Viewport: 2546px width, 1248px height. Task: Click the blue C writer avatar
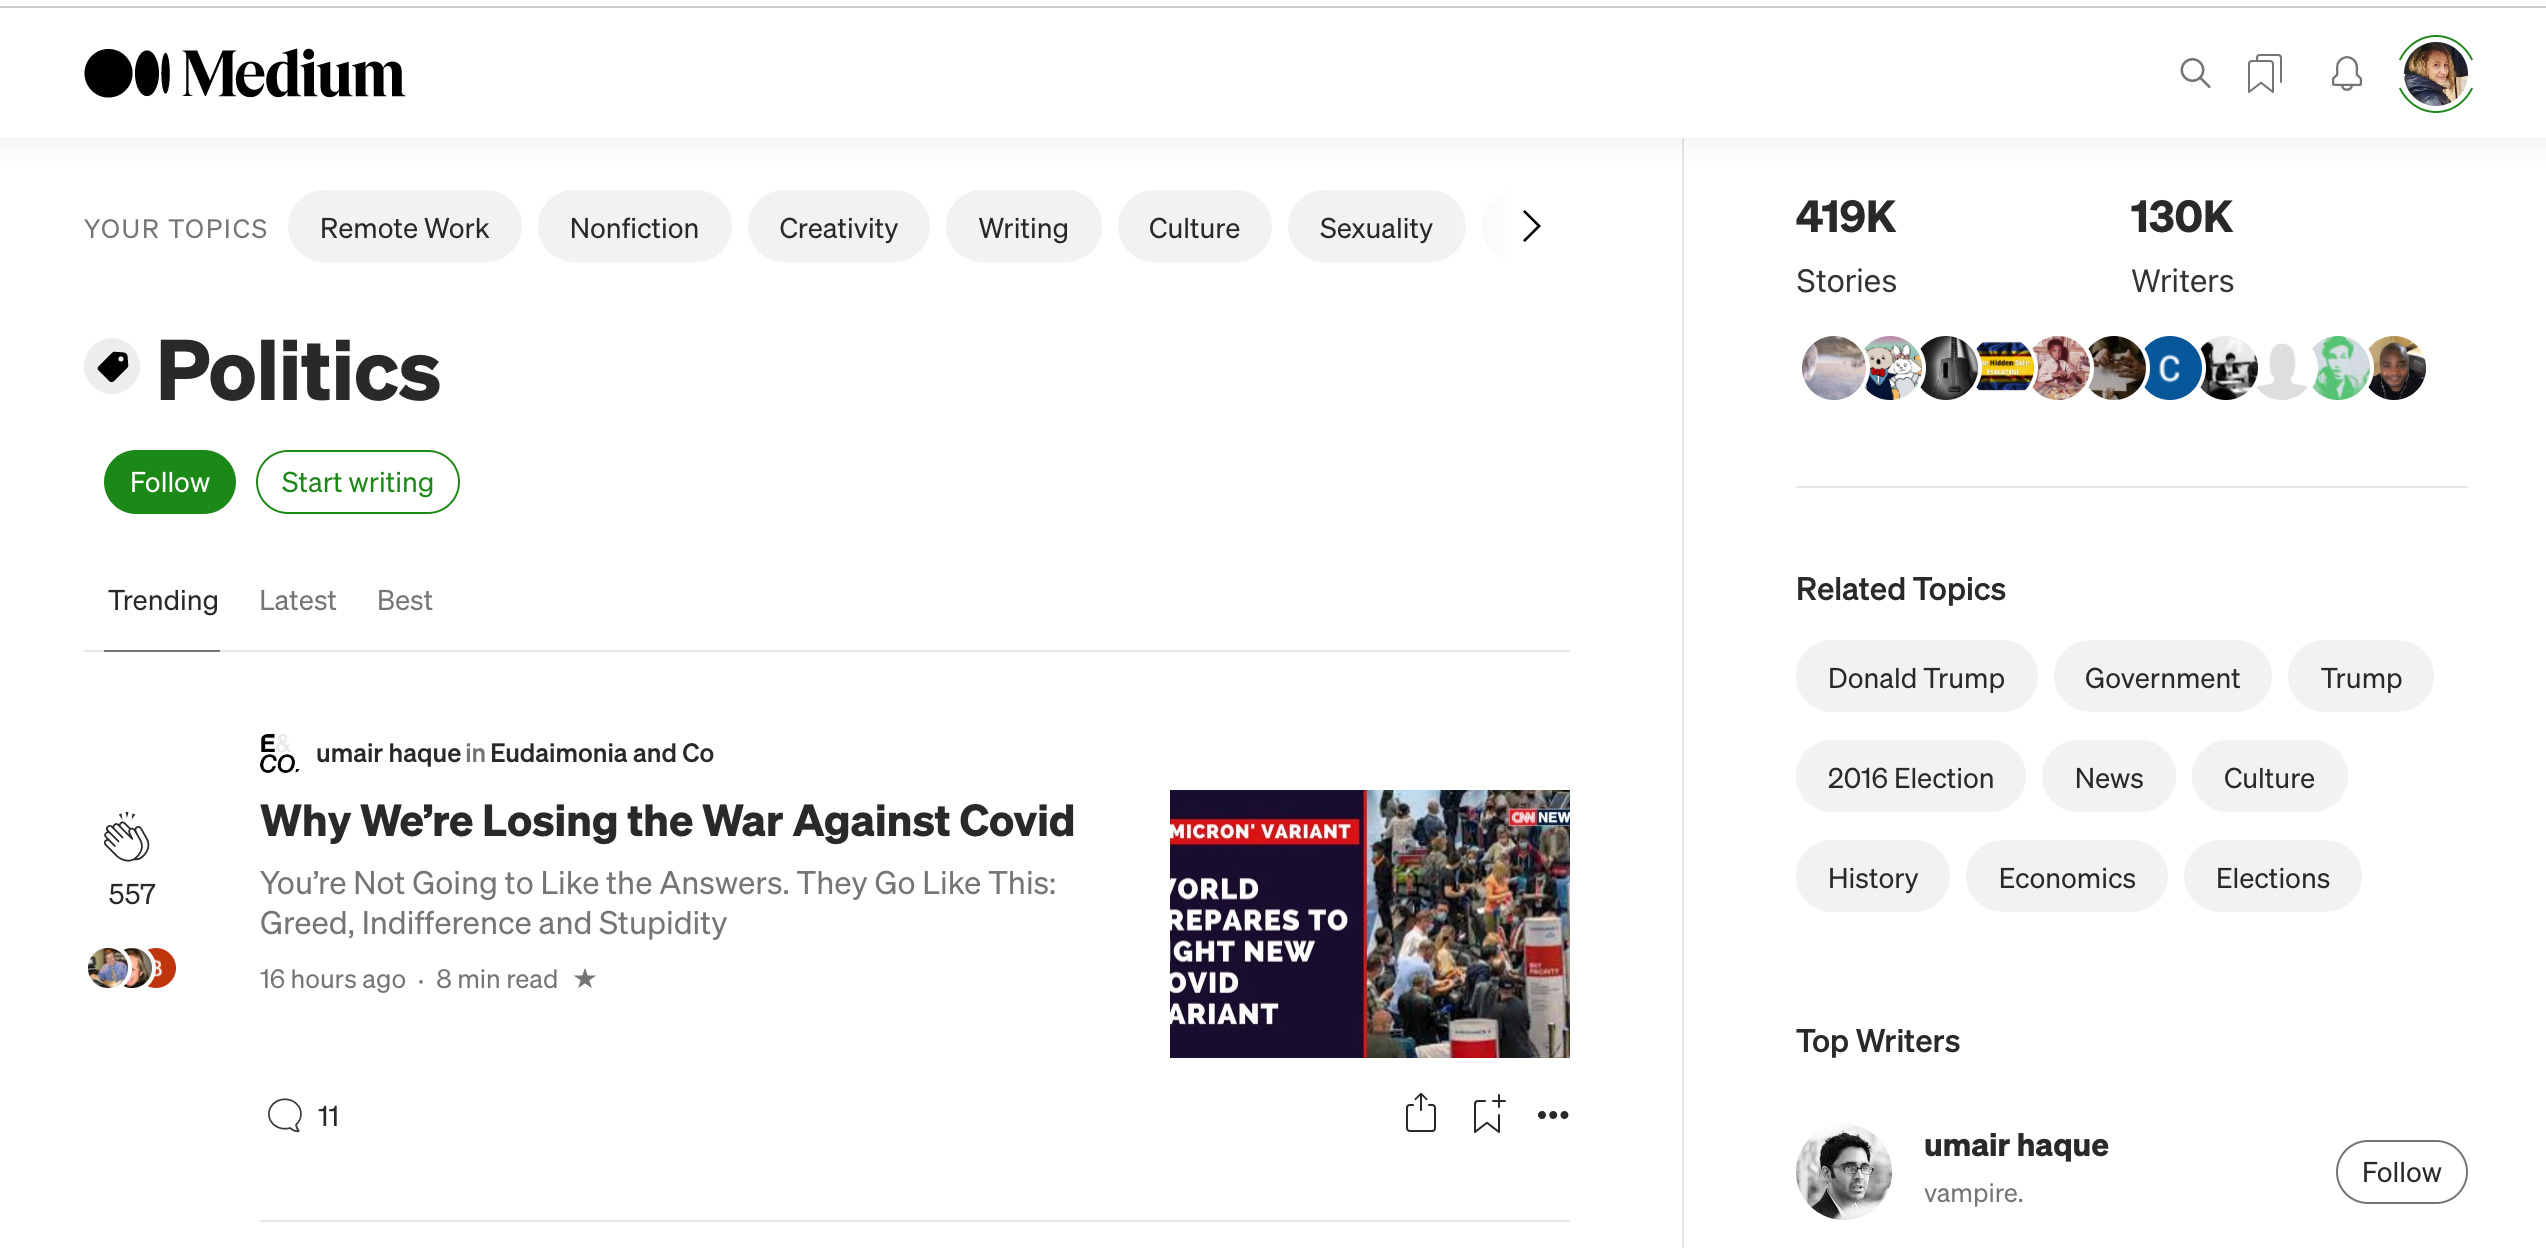[x=2170, y=368]
